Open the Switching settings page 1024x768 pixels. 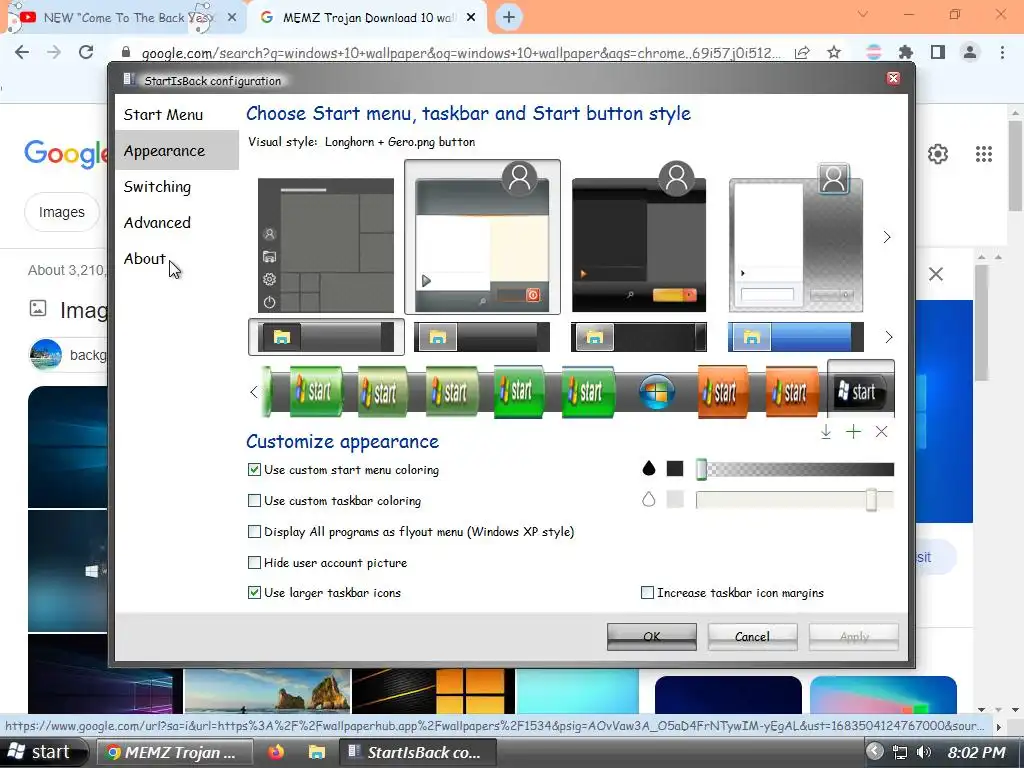coord(157,187)
